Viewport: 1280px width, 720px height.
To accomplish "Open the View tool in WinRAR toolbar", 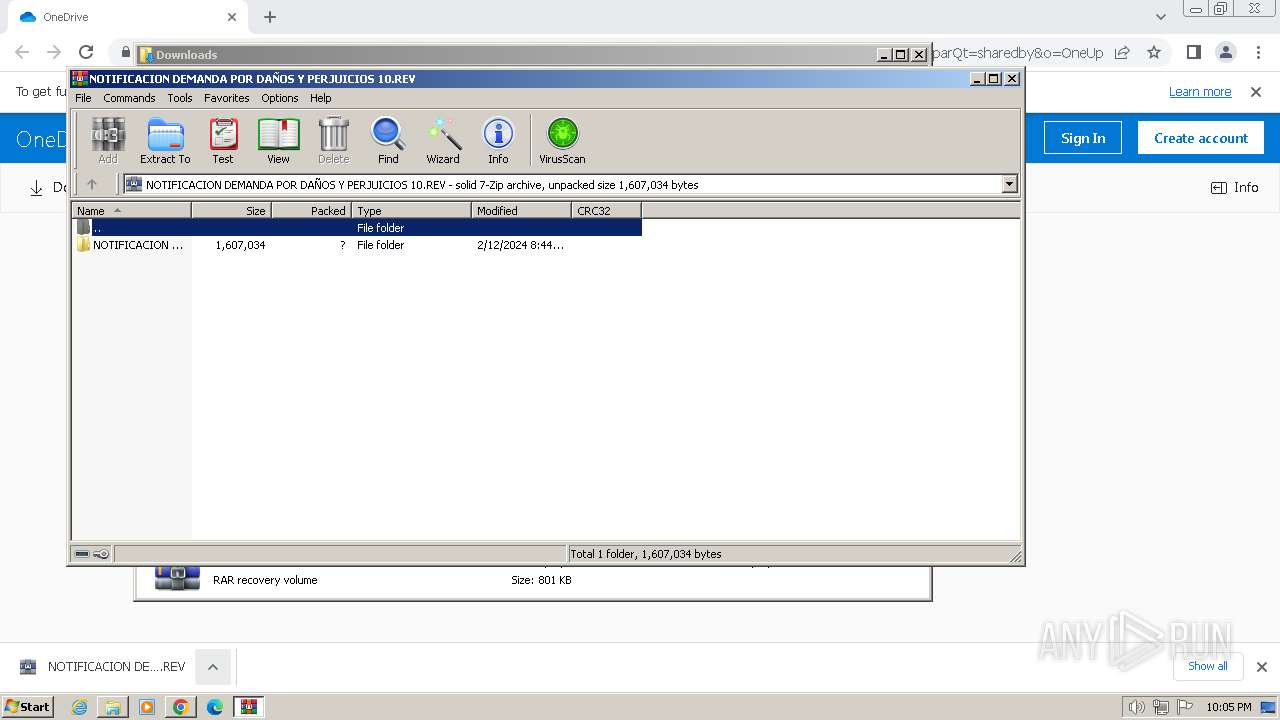I will (278, 140).
